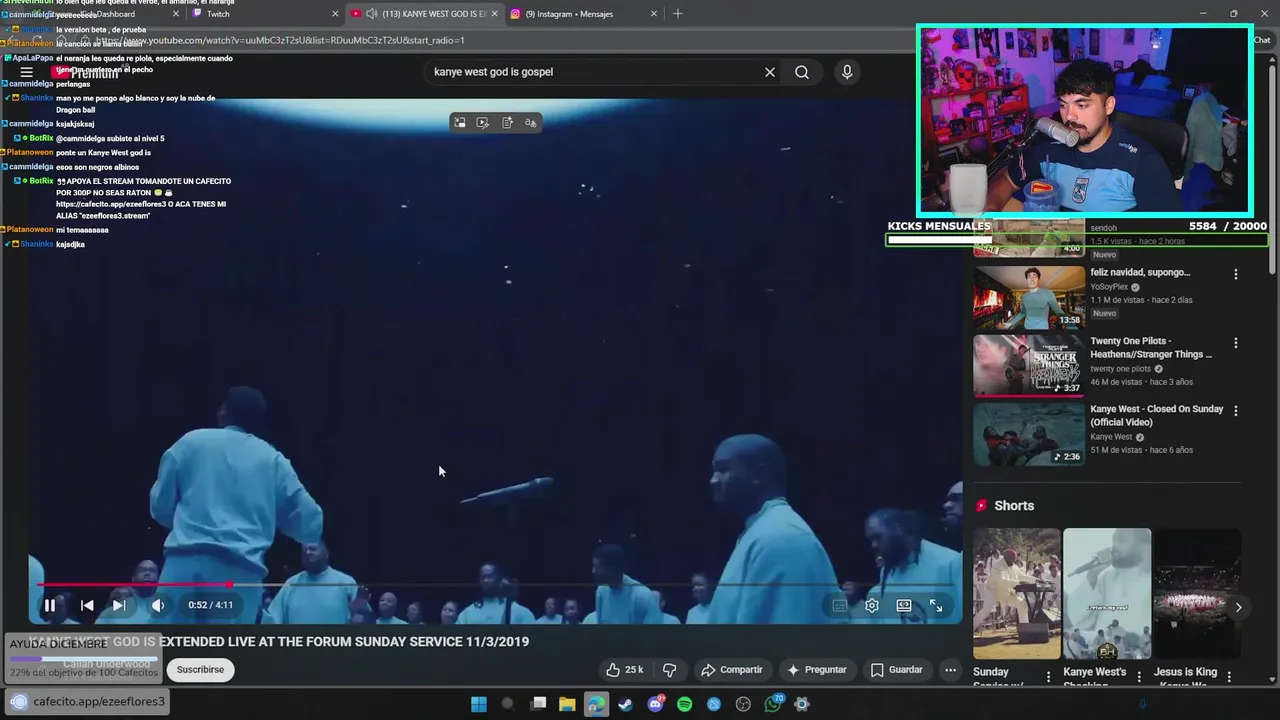Open 'feliz navidad, supongo...' video thumbnail
The image size is (1280, 720).
coord(1029,297)
